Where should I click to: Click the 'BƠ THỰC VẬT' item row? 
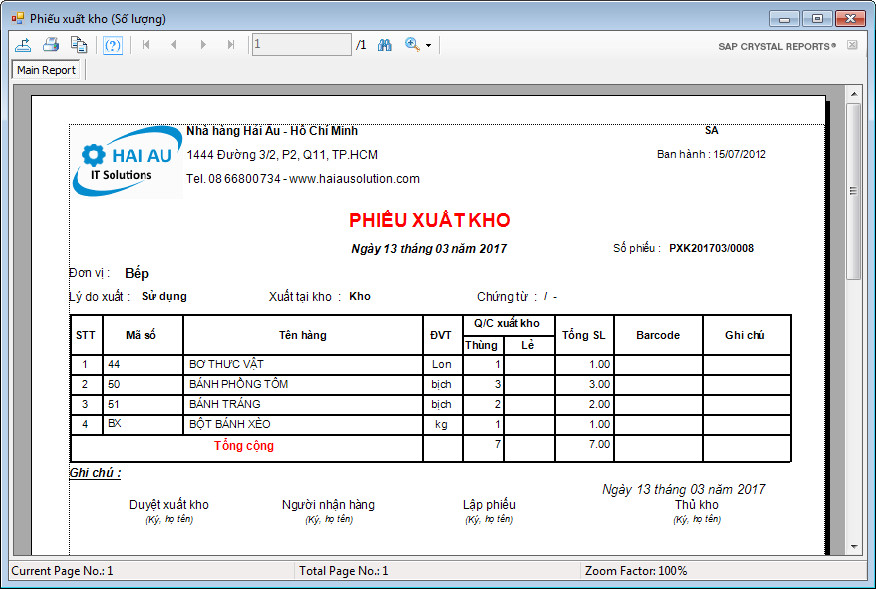(431, 364)
